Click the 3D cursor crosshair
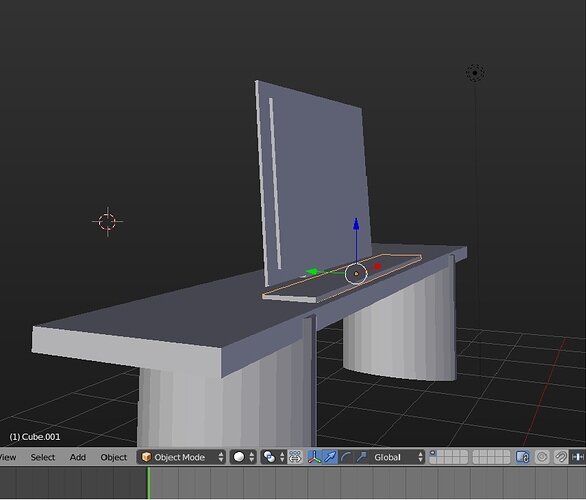Screen dimensions: 586x500 point(108,222)
